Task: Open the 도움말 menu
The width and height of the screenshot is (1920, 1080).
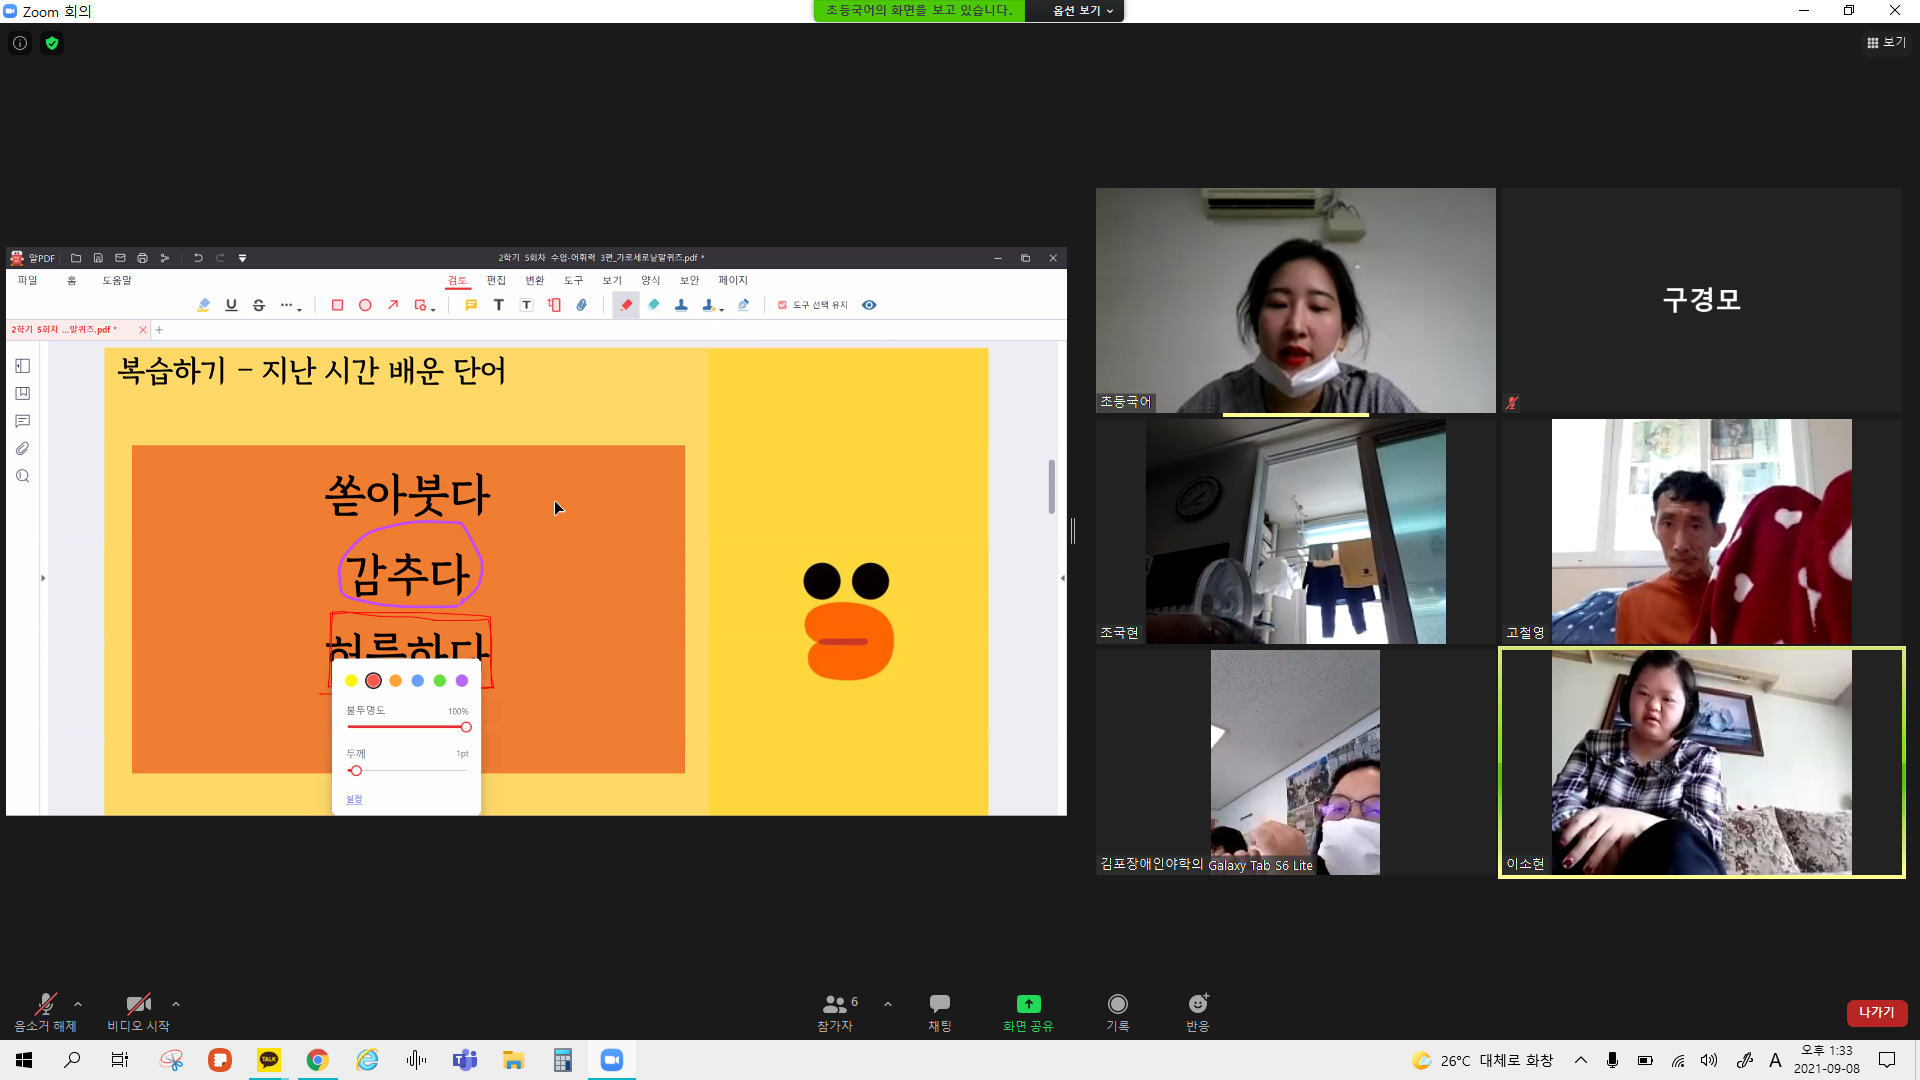Action: (117, 281)
